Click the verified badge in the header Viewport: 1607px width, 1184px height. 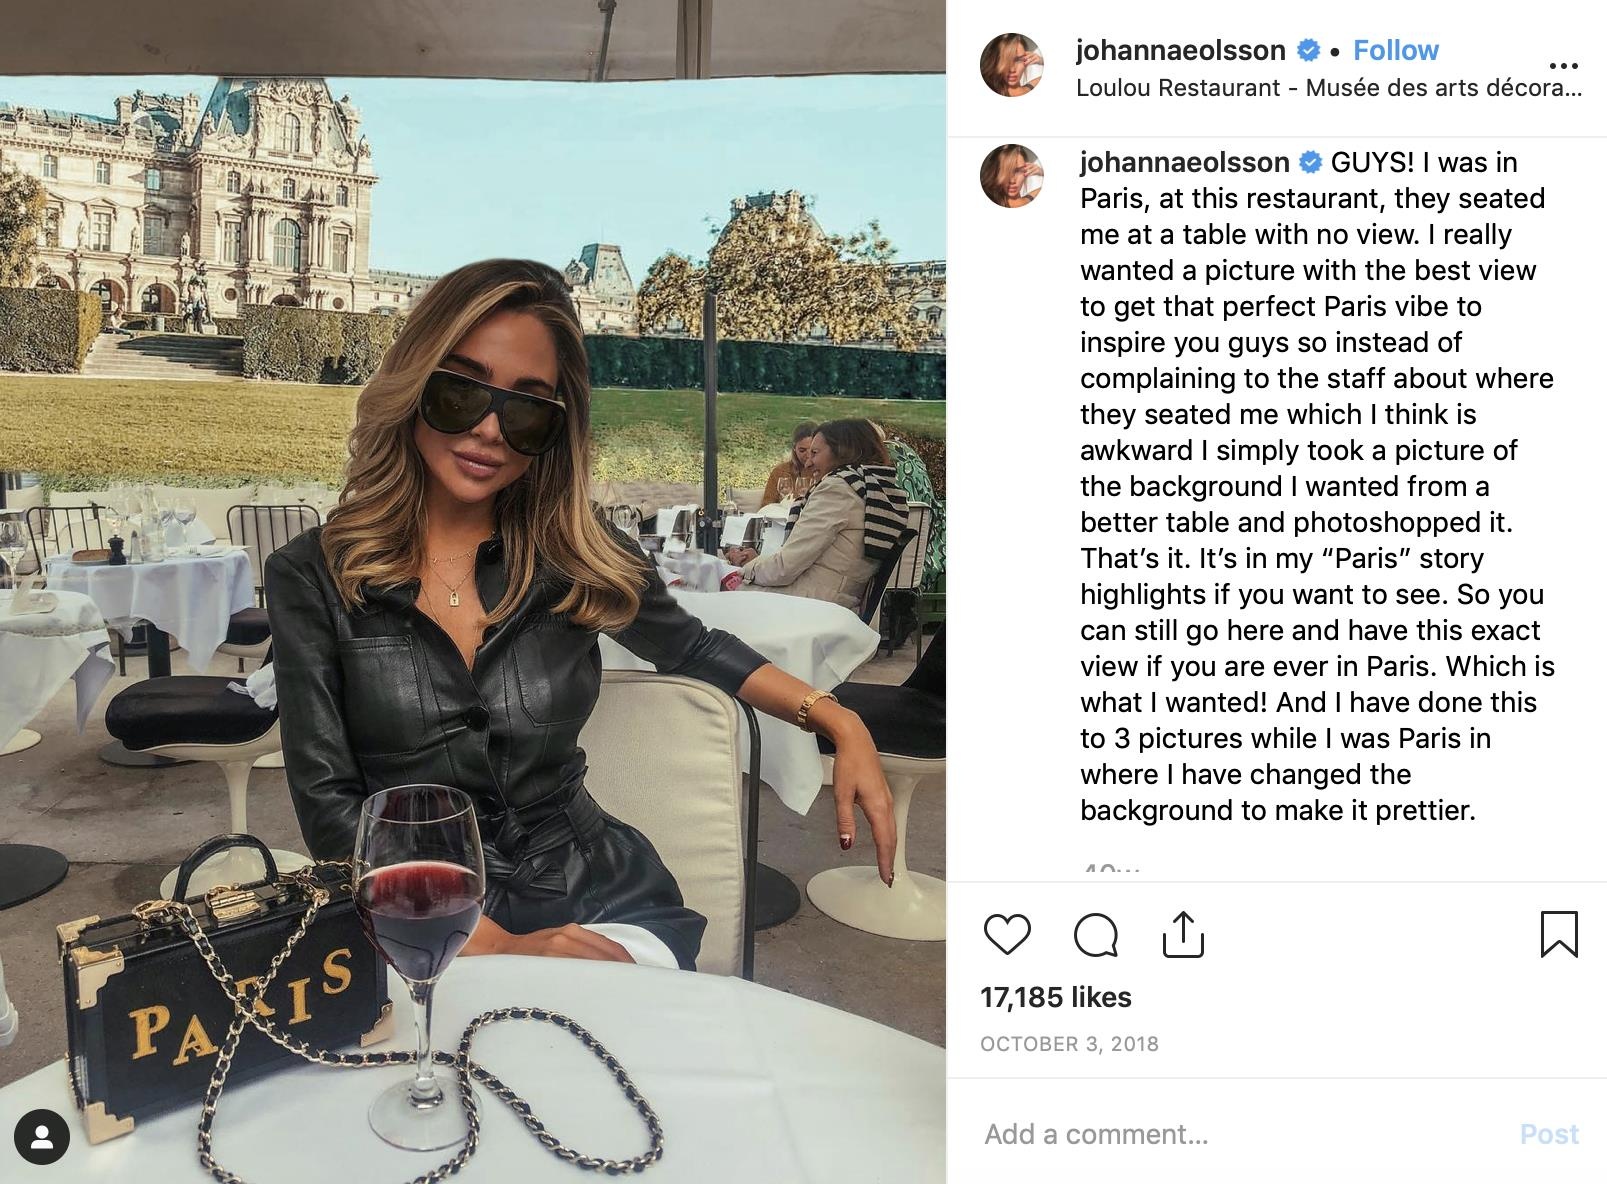pyautogui.click(x=1307, y=50)
